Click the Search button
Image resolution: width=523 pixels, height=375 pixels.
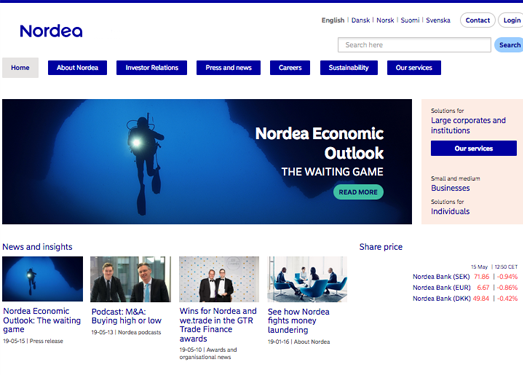pos(509,45)
